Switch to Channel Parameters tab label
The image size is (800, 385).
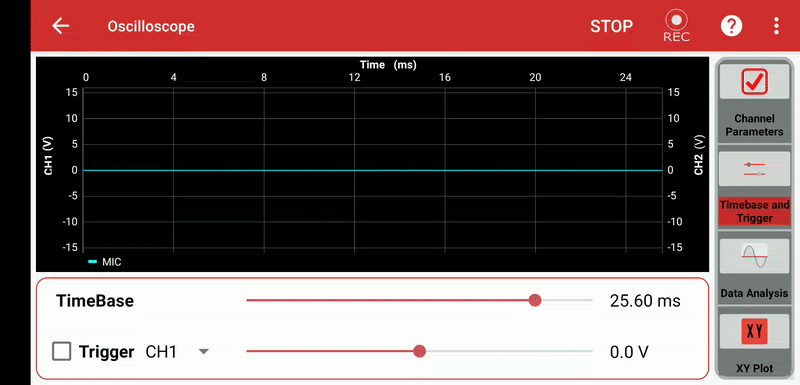(x=754, y=125)
